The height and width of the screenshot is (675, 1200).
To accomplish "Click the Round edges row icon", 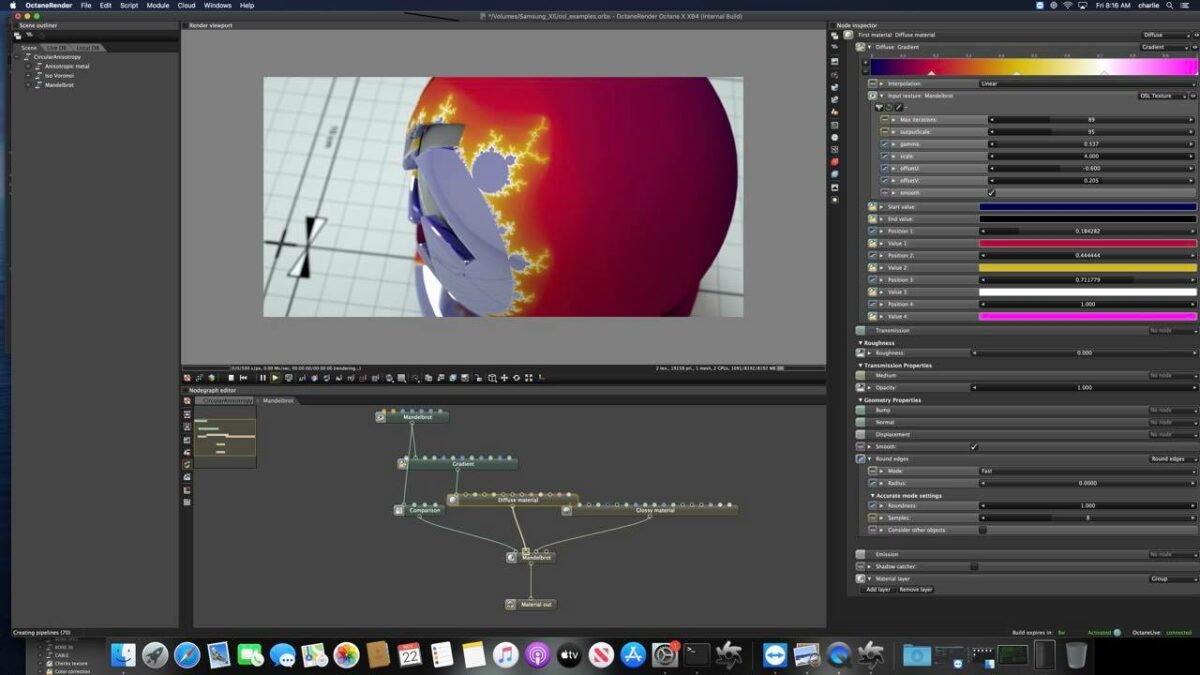I will point(860,459).
